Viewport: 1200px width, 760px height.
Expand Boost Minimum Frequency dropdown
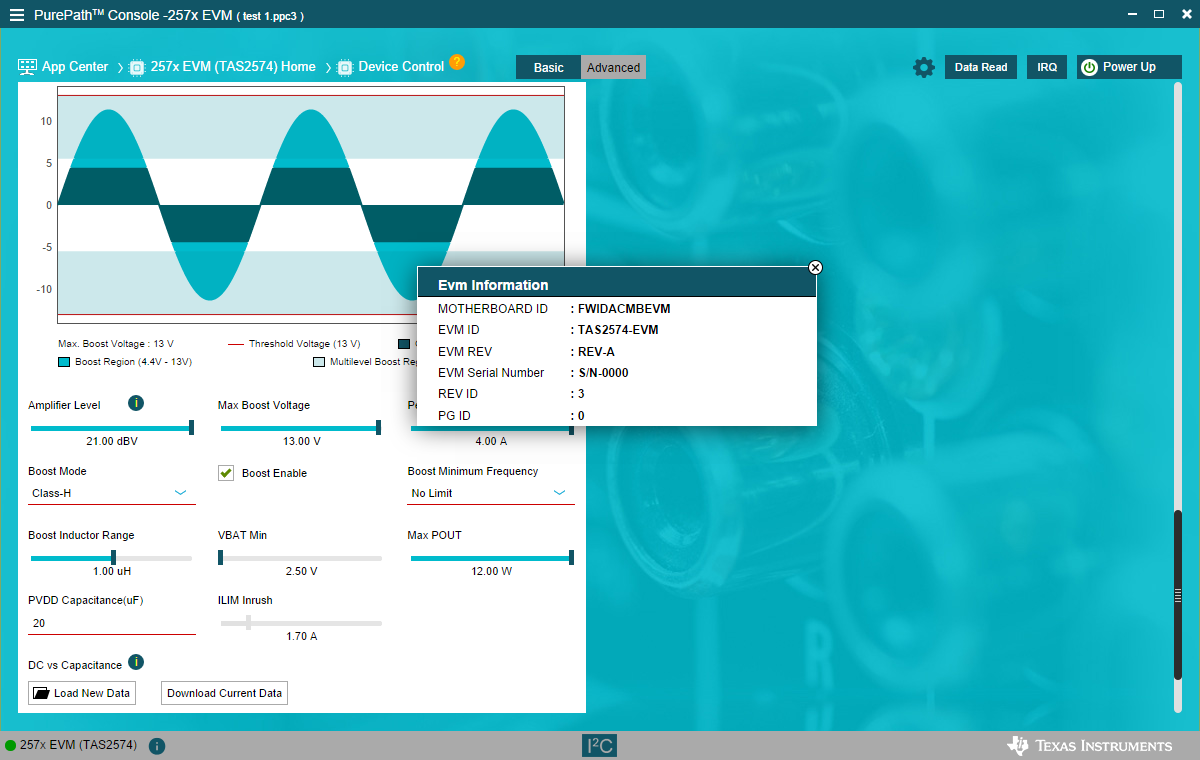[491, 493]
